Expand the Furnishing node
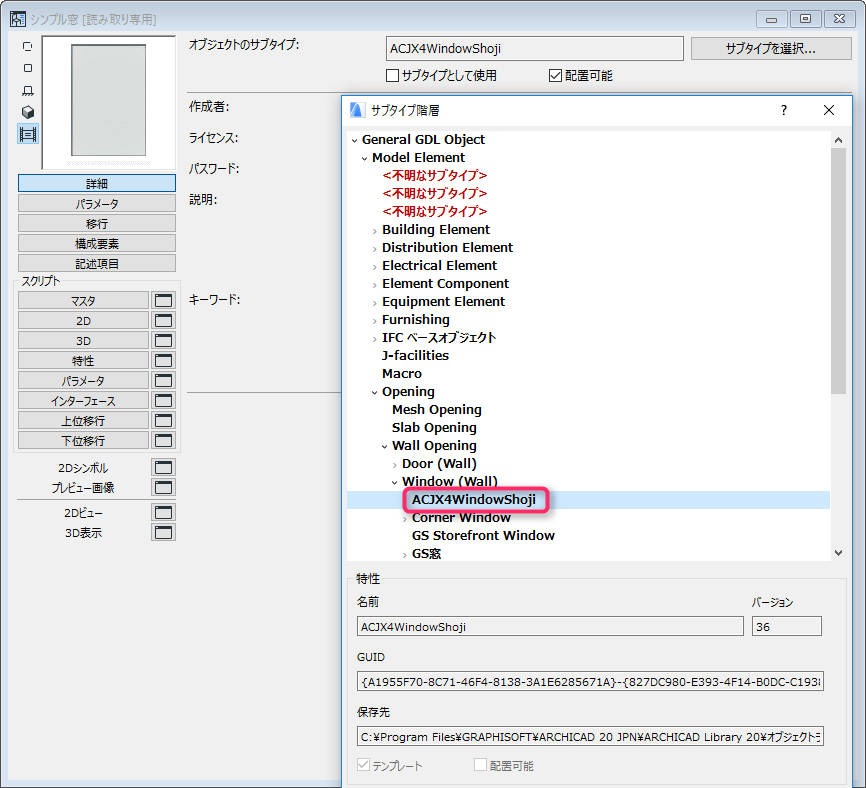The height and width of the screenshot is (788, 866). click(374, 321)
